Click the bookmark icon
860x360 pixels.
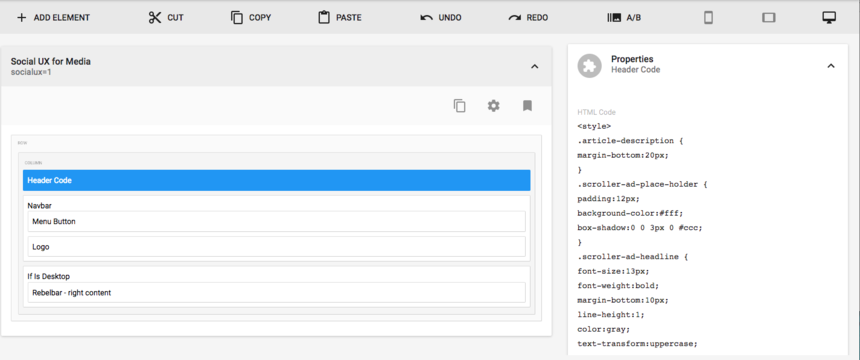click(x=527, y=105)
